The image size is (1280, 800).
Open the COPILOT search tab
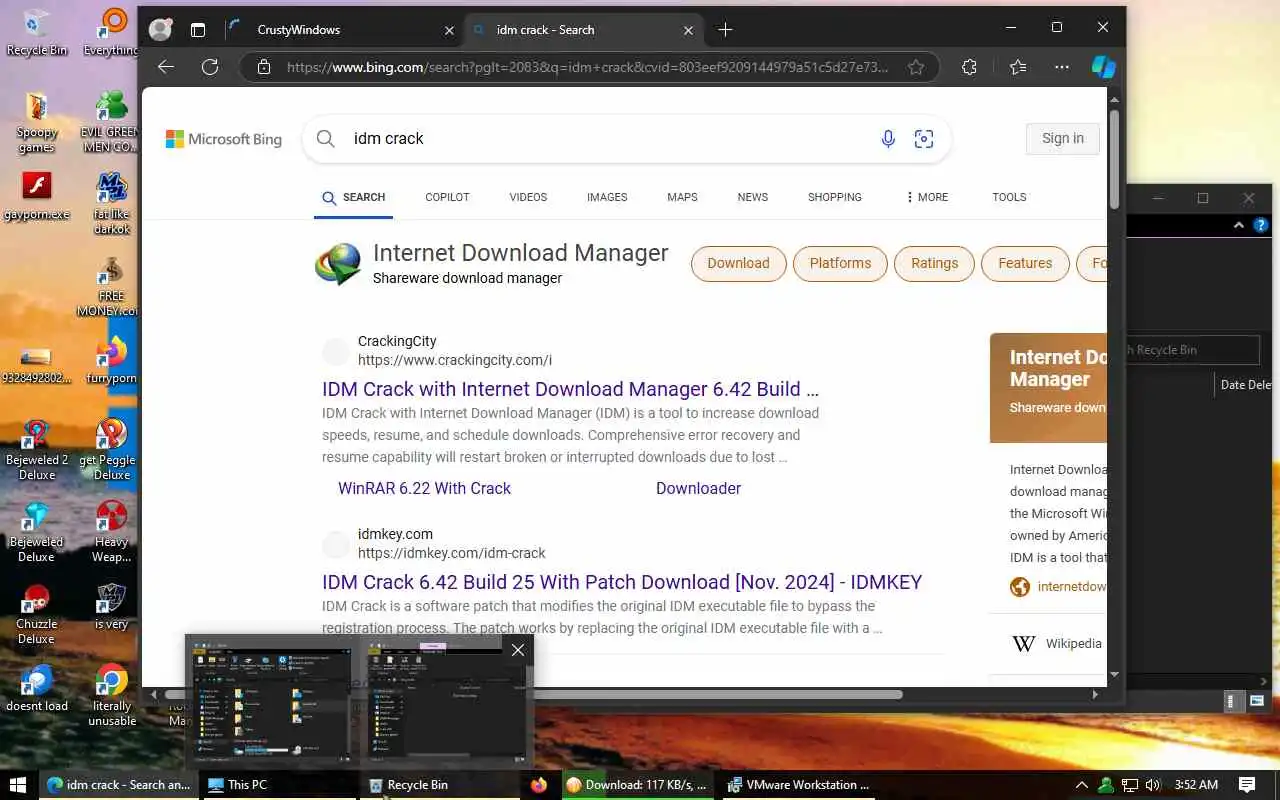(447, 197)
